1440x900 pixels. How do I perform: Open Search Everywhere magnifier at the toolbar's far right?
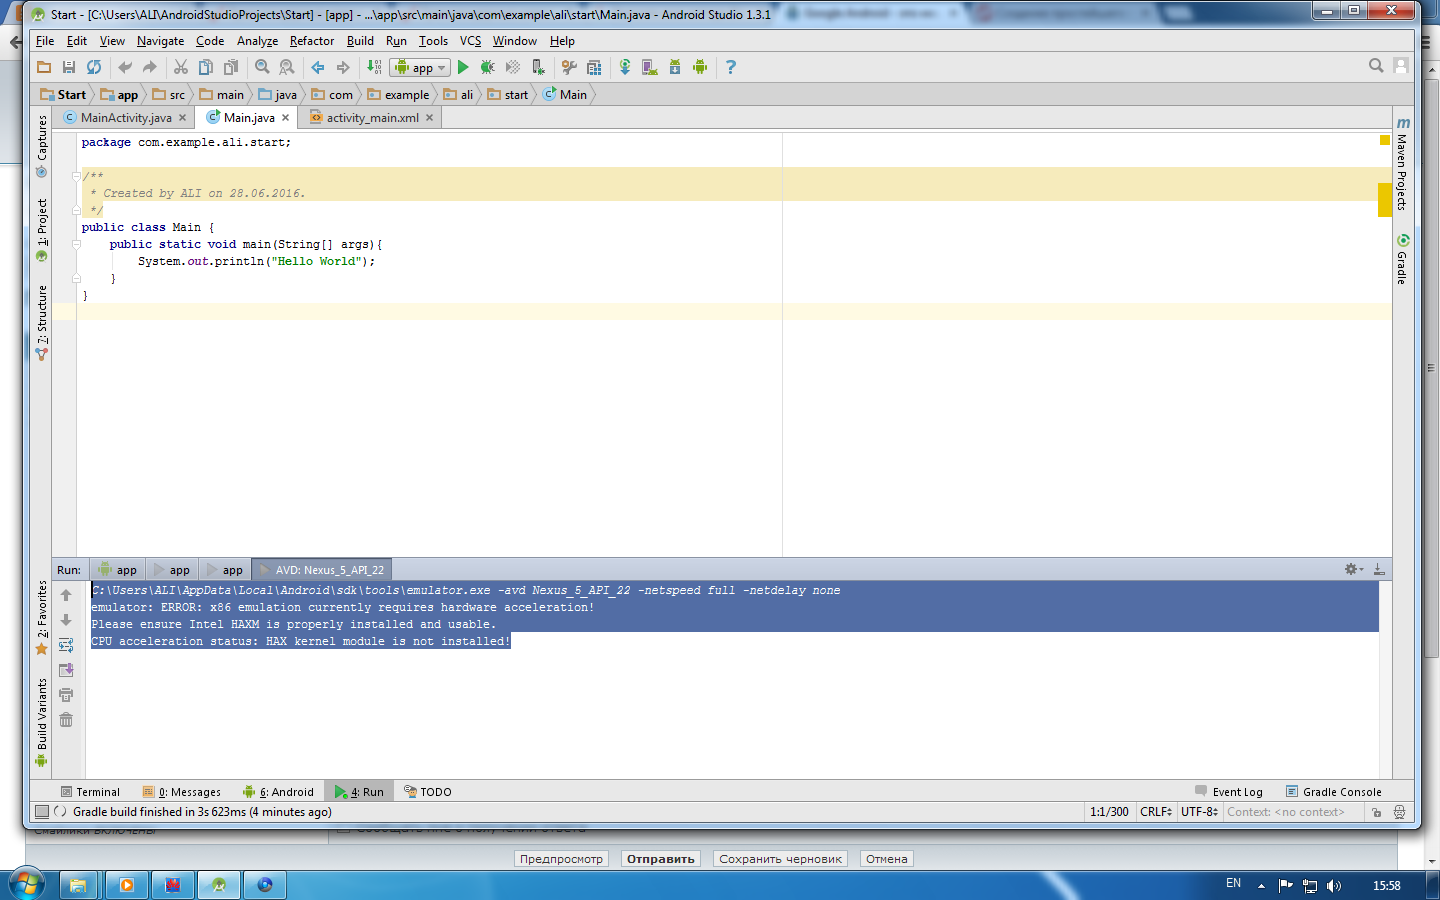1376,66
